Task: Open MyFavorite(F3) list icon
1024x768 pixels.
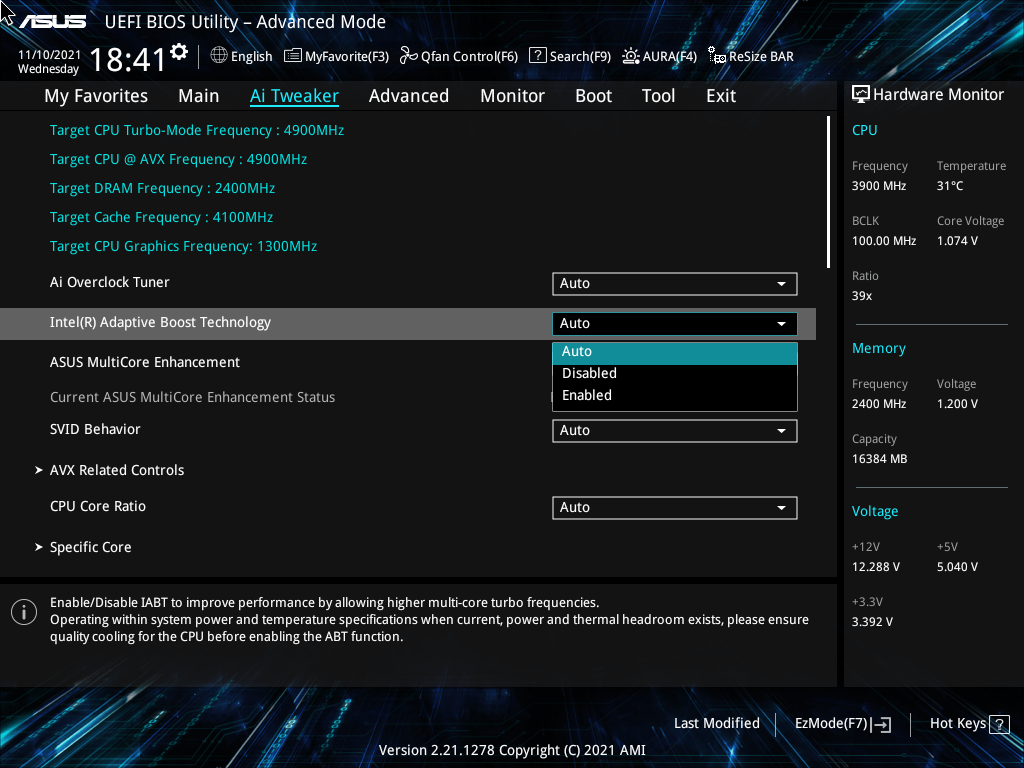Action: 293,56
